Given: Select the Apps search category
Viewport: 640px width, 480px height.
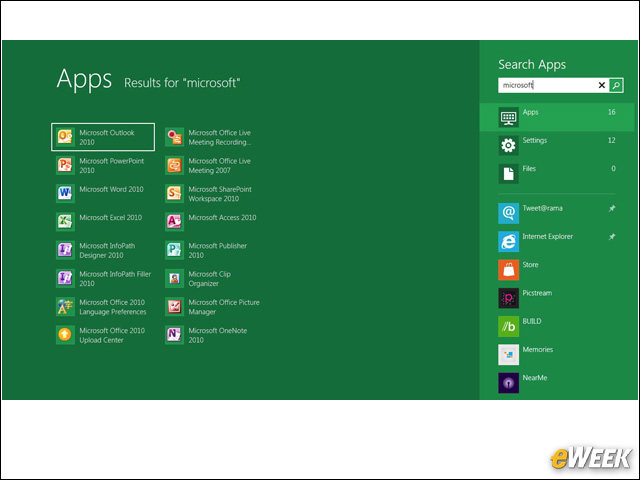Looking at the screenshot, I should 557,117.
